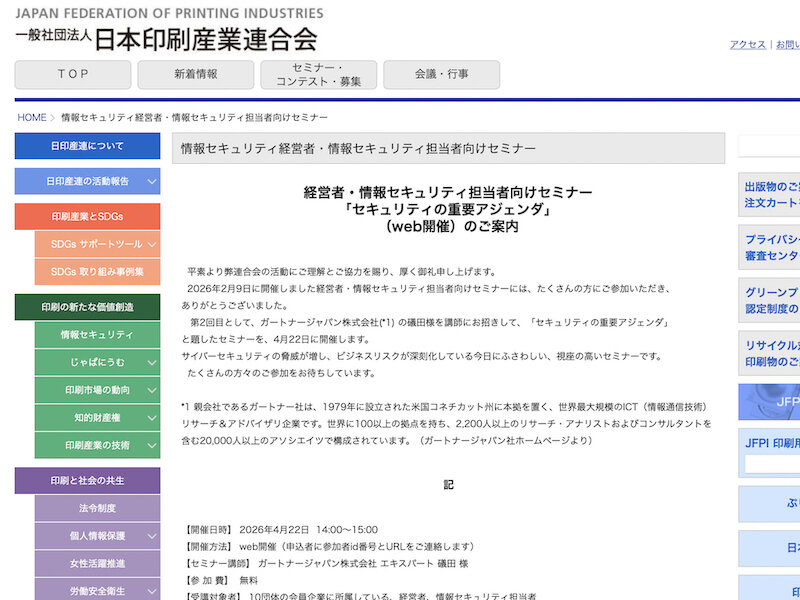Screen dimensions: 800x600
Task: Select 情報セキュリティ in the sidebar
Action: (x=97, y=335)
